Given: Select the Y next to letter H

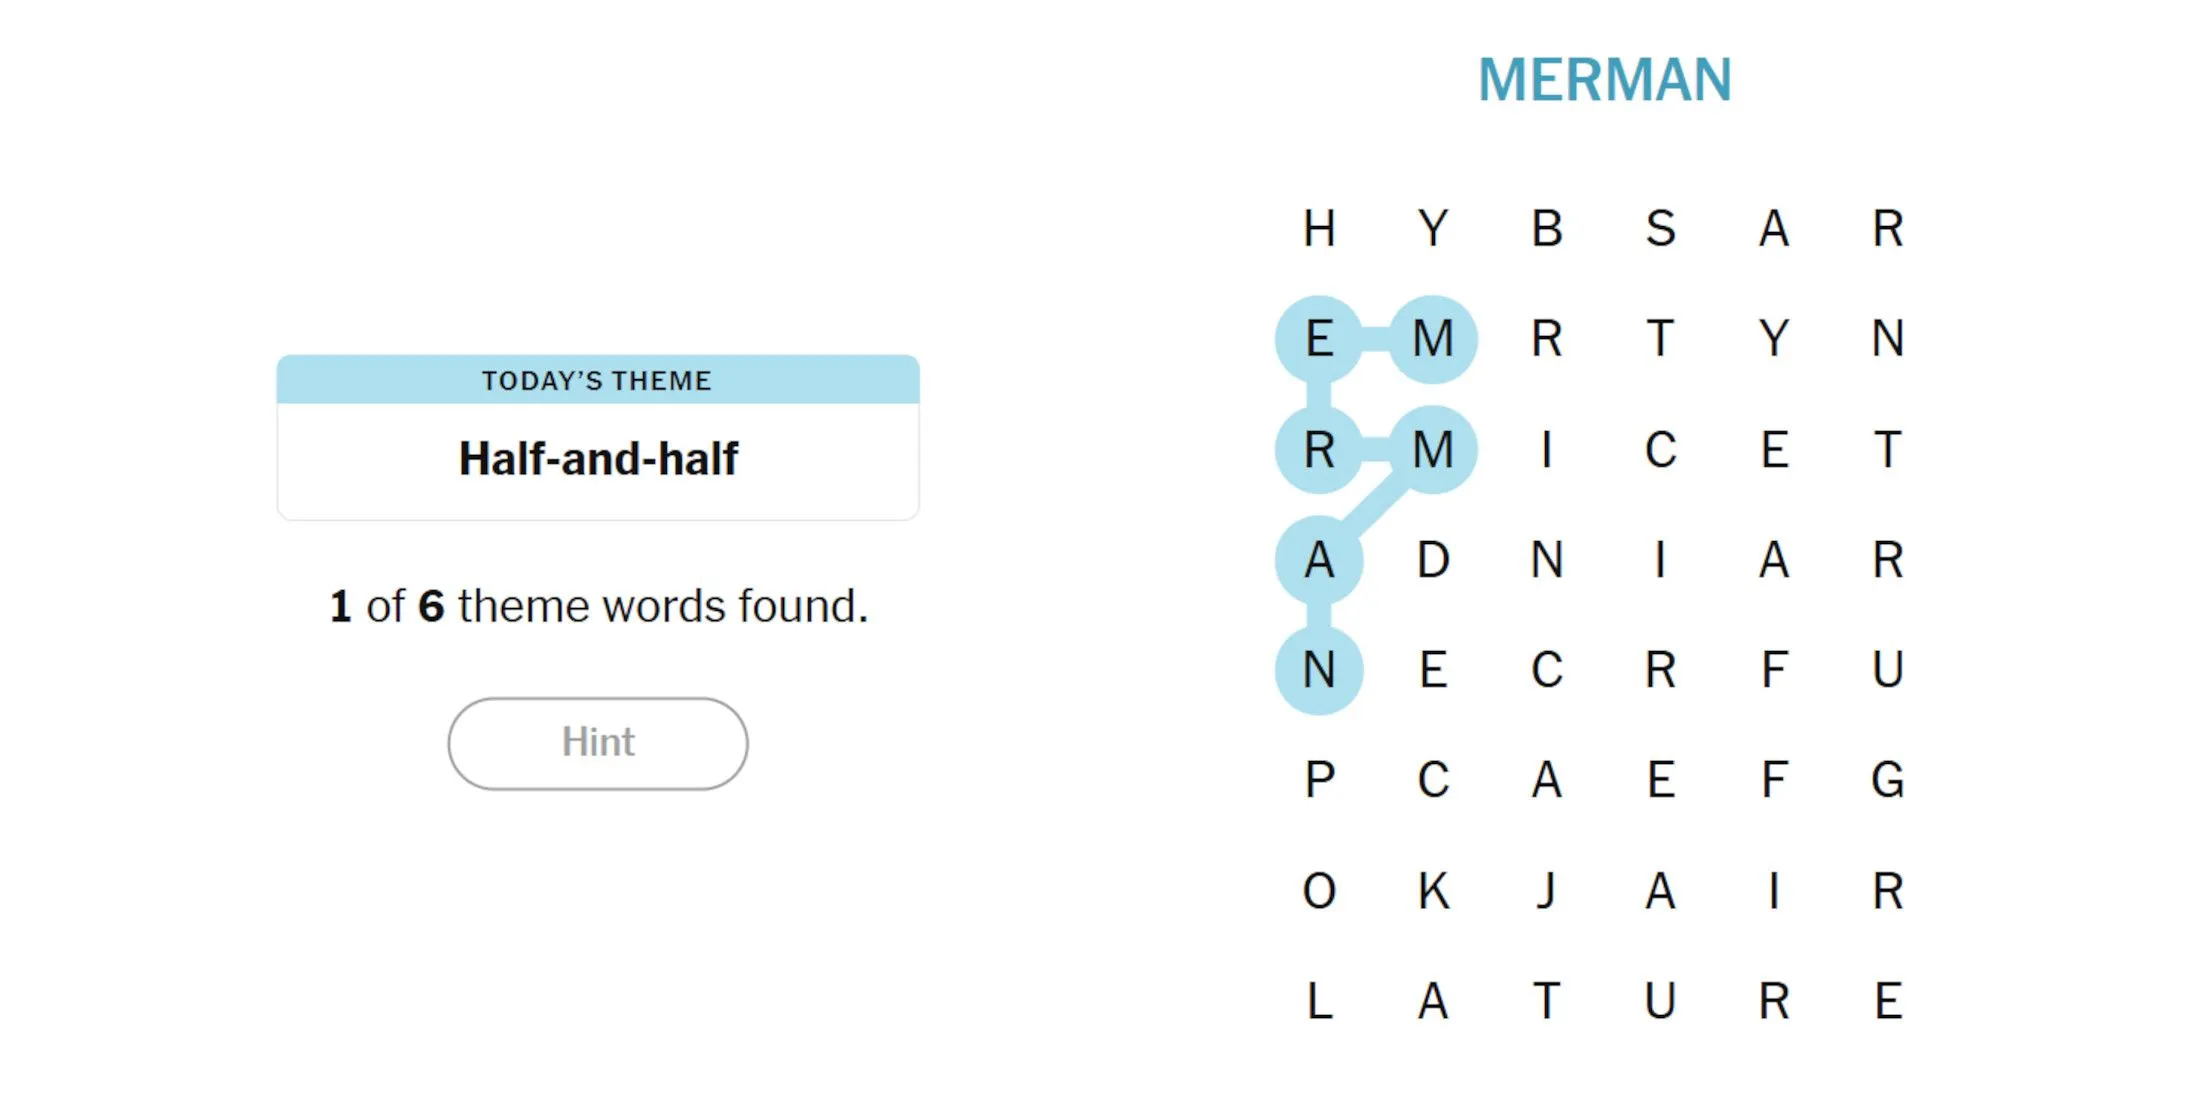Looking at the screenshot, I should pyautogui.click(x=1433, y=229).
